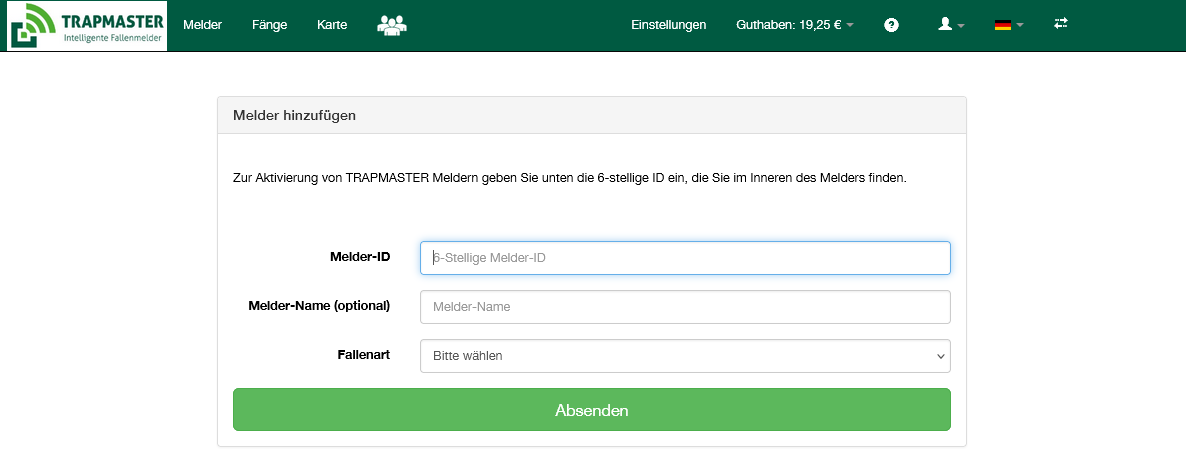Open German flag language selector
The height and width of the screenshot is (462, 1186).
click(x=1008, y=25)
